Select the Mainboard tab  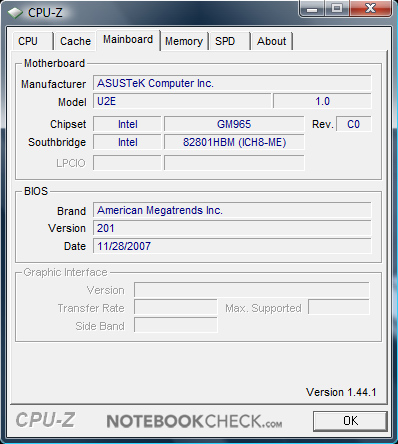[x=128, y=40]
